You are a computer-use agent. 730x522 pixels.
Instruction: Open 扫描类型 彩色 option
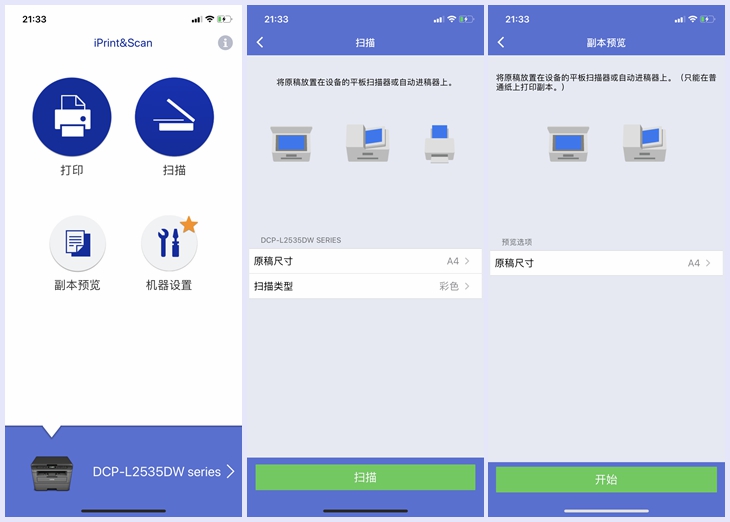coord(365,286)
